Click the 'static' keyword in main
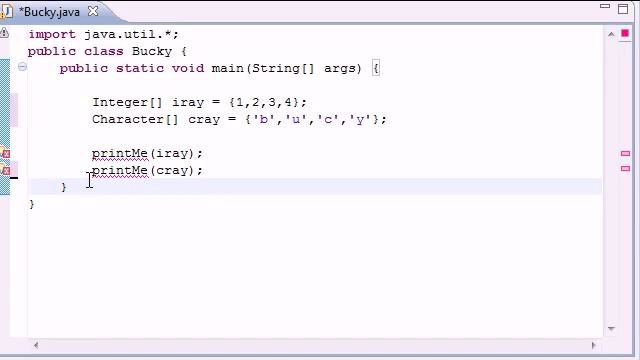 pos(140,68)
